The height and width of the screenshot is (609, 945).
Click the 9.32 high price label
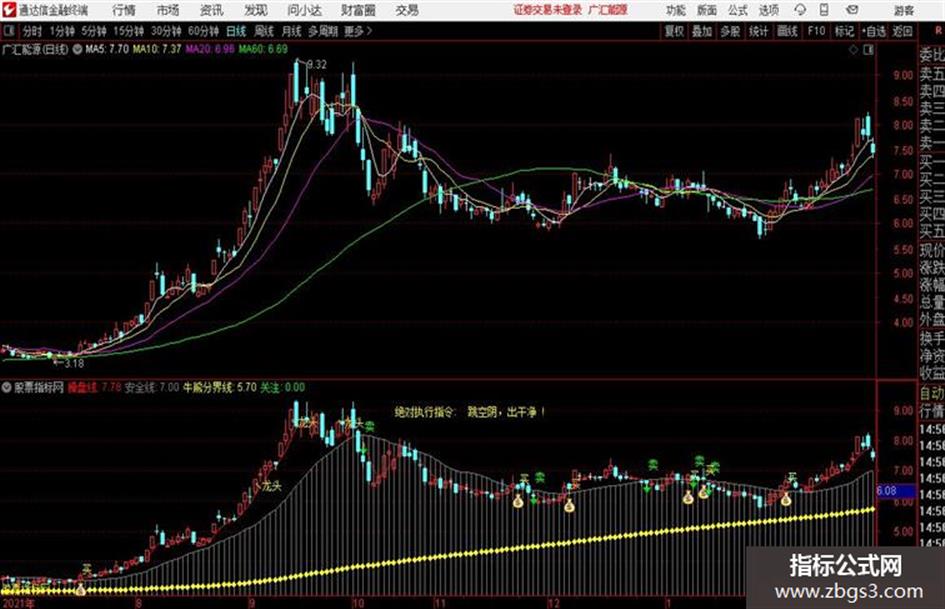coord(317,65)
